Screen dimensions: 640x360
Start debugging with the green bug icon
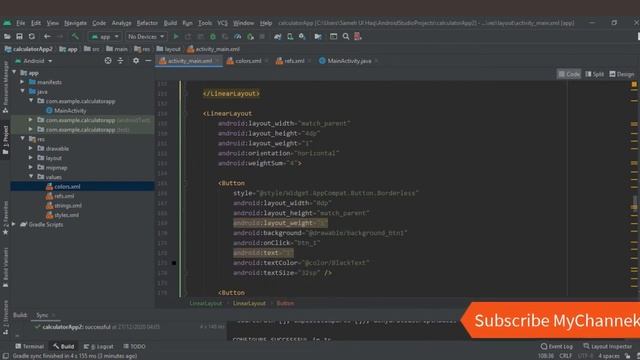213,37
